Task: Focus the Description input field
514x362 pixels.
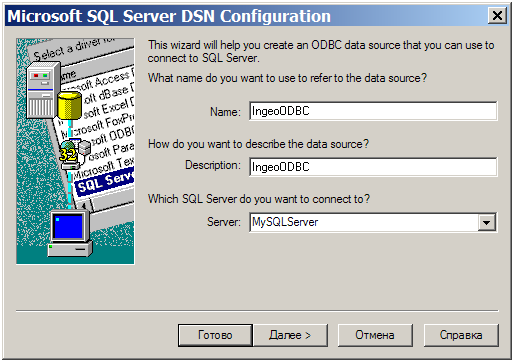Action: pyautogui.click(x=373, y=167)
